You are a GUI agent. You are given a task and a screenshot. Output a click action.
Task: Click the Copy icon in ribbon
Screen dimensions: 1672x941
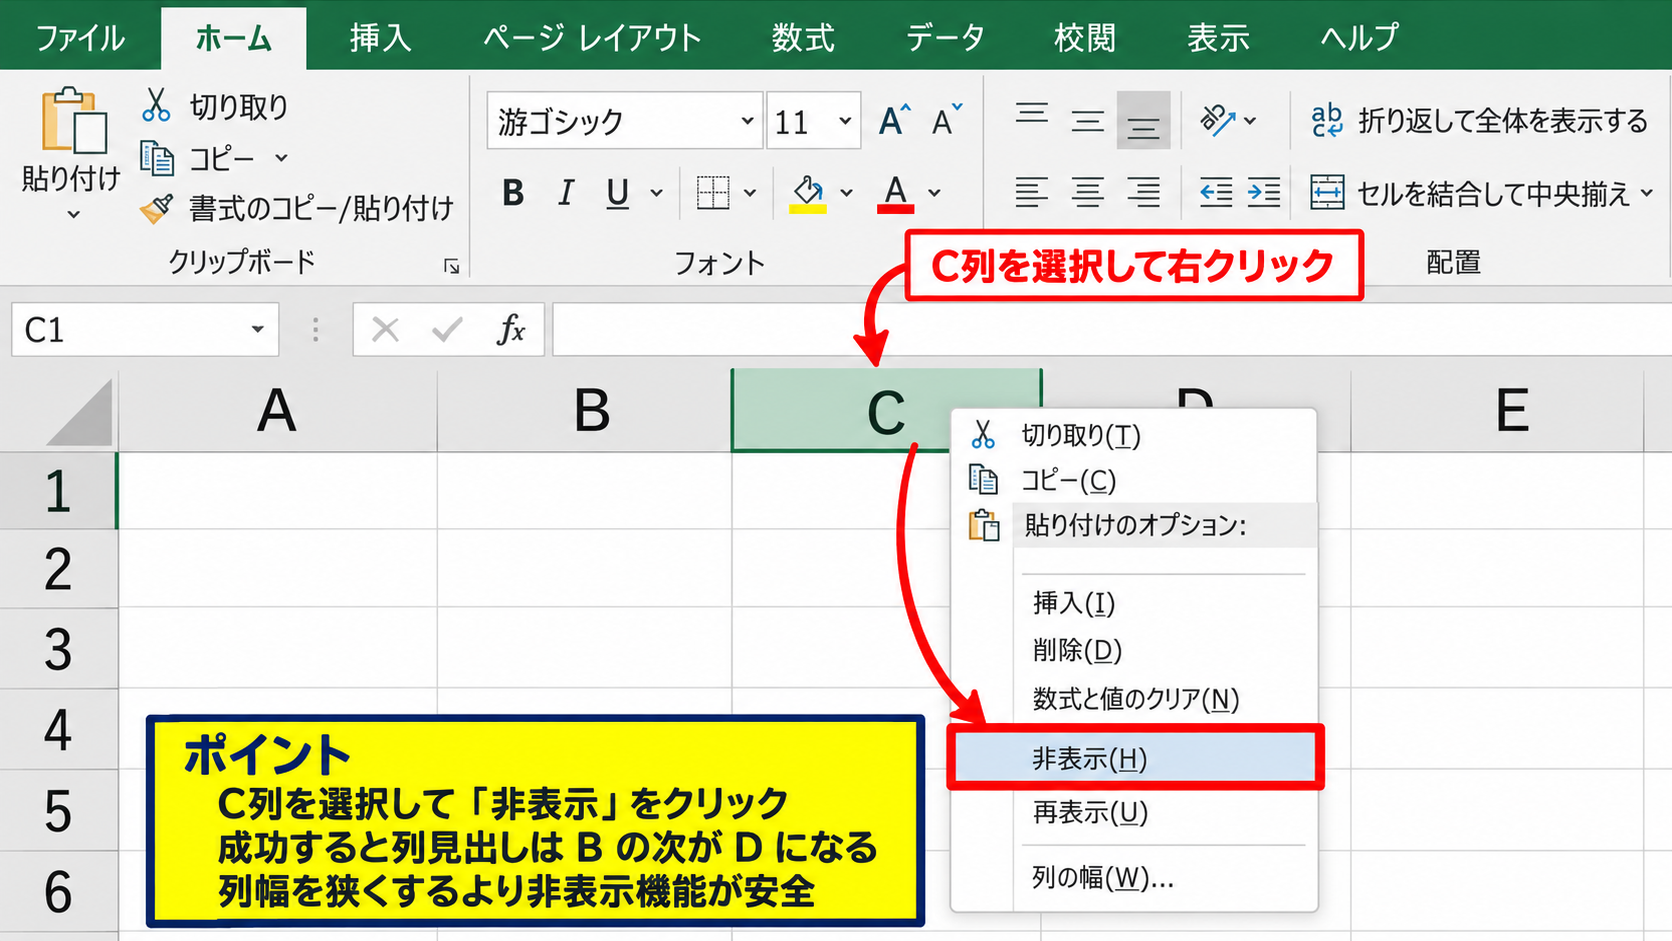(x=157, y=158)
